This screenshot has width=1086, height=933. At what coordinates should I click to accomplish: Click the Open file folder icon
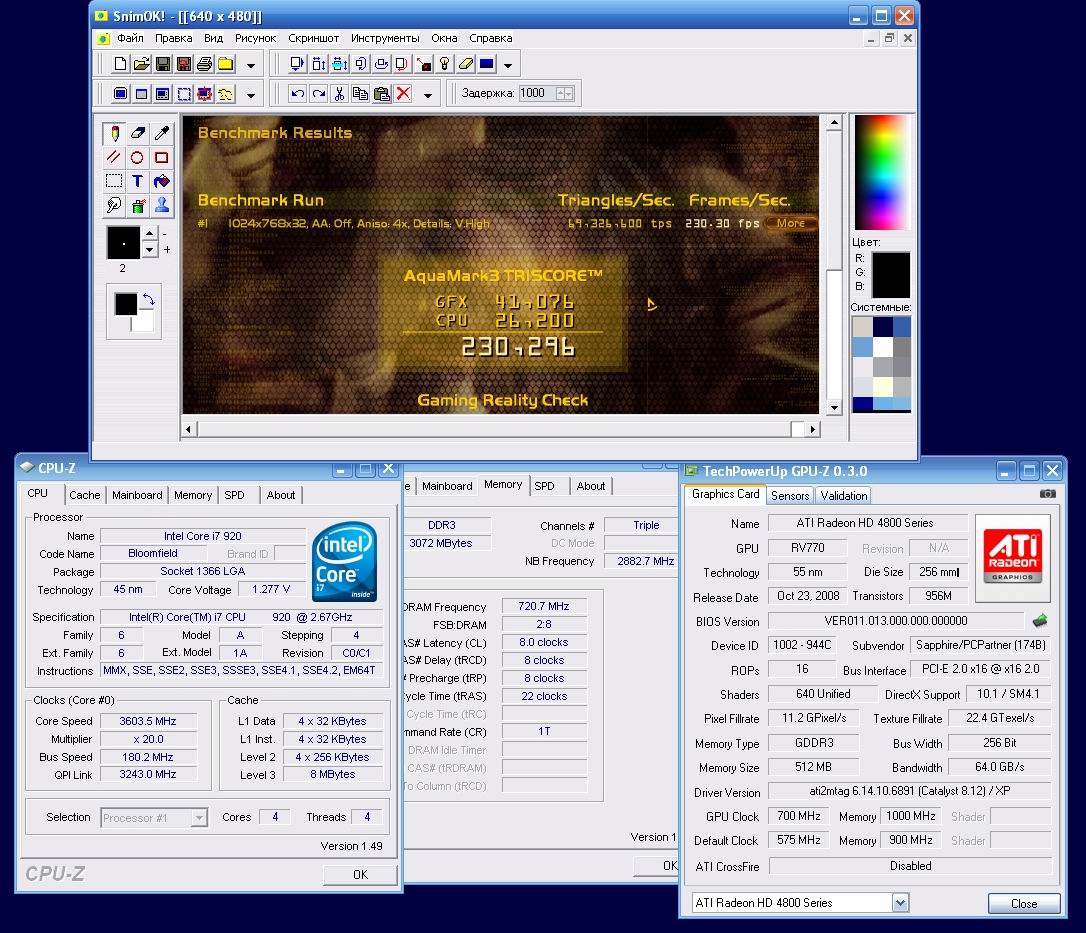[x=141, y=64]
